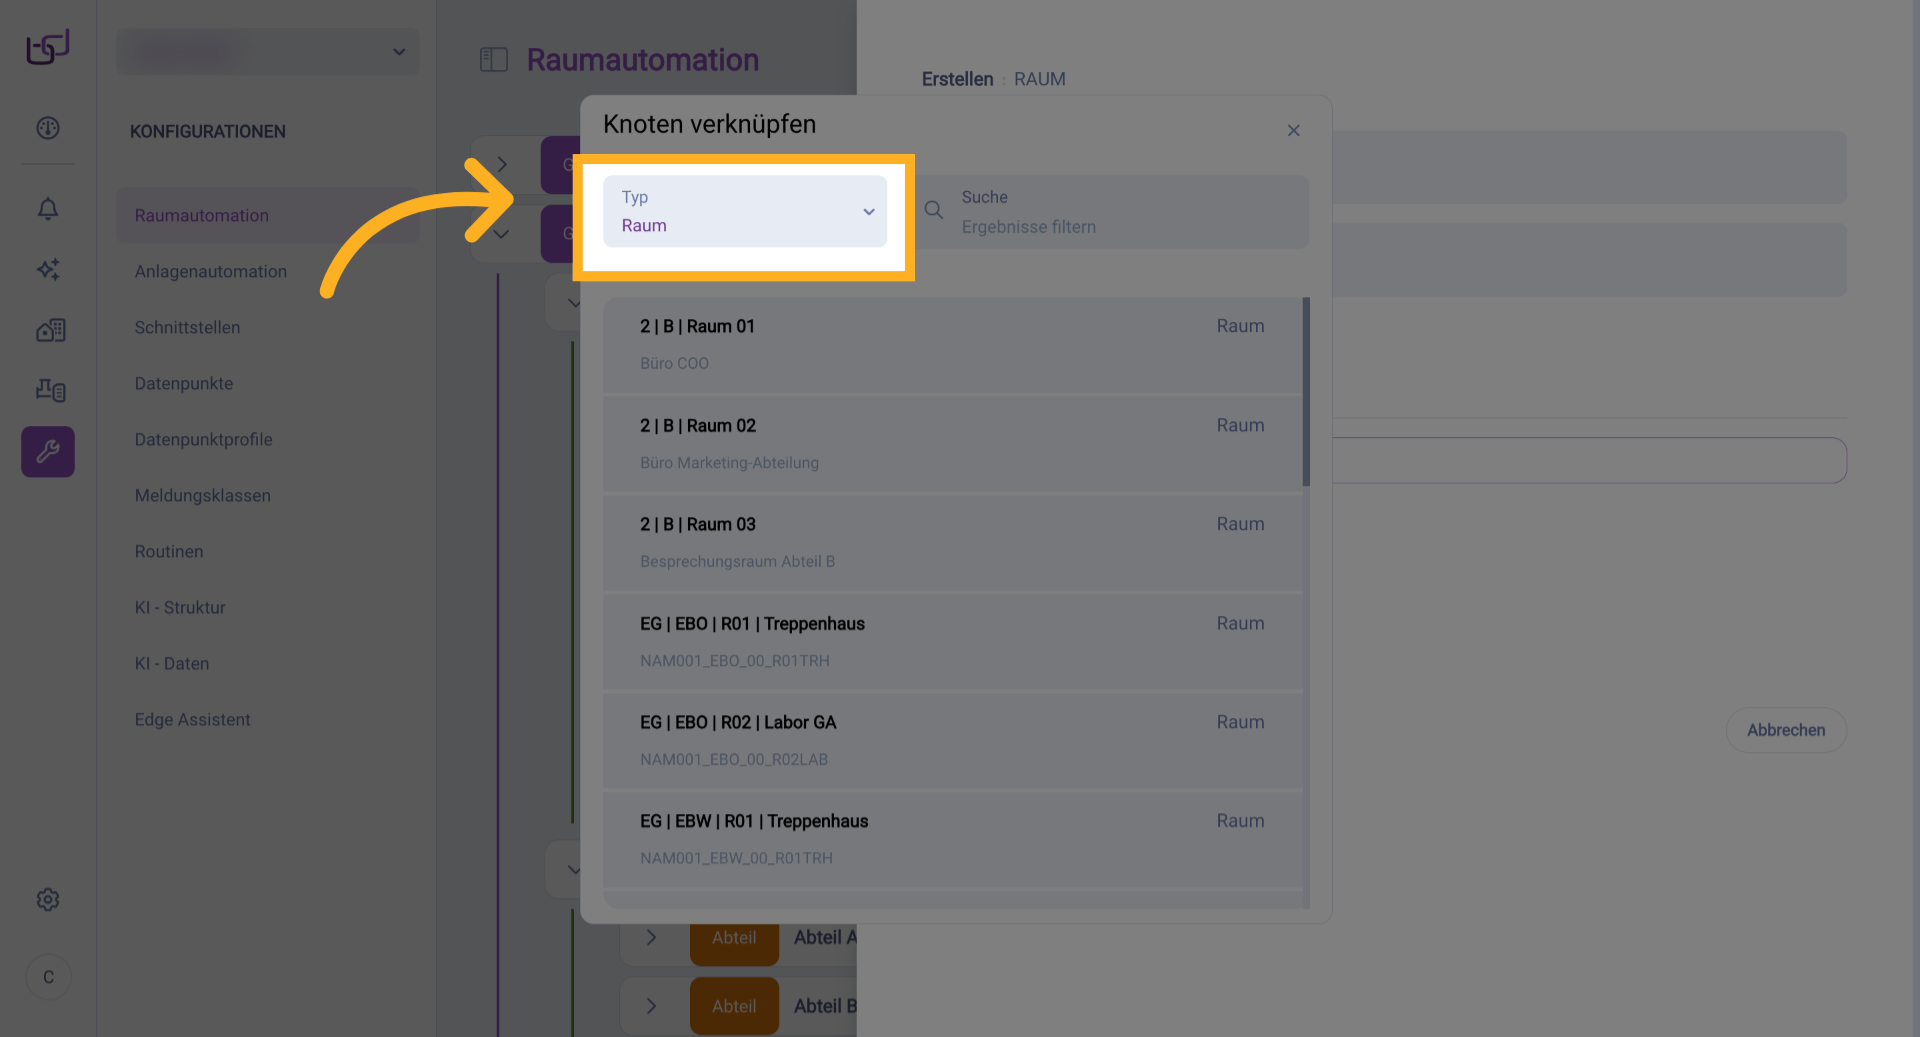Click the app logo icon
Screen dimensions: 1920x1037
point(48,47)
